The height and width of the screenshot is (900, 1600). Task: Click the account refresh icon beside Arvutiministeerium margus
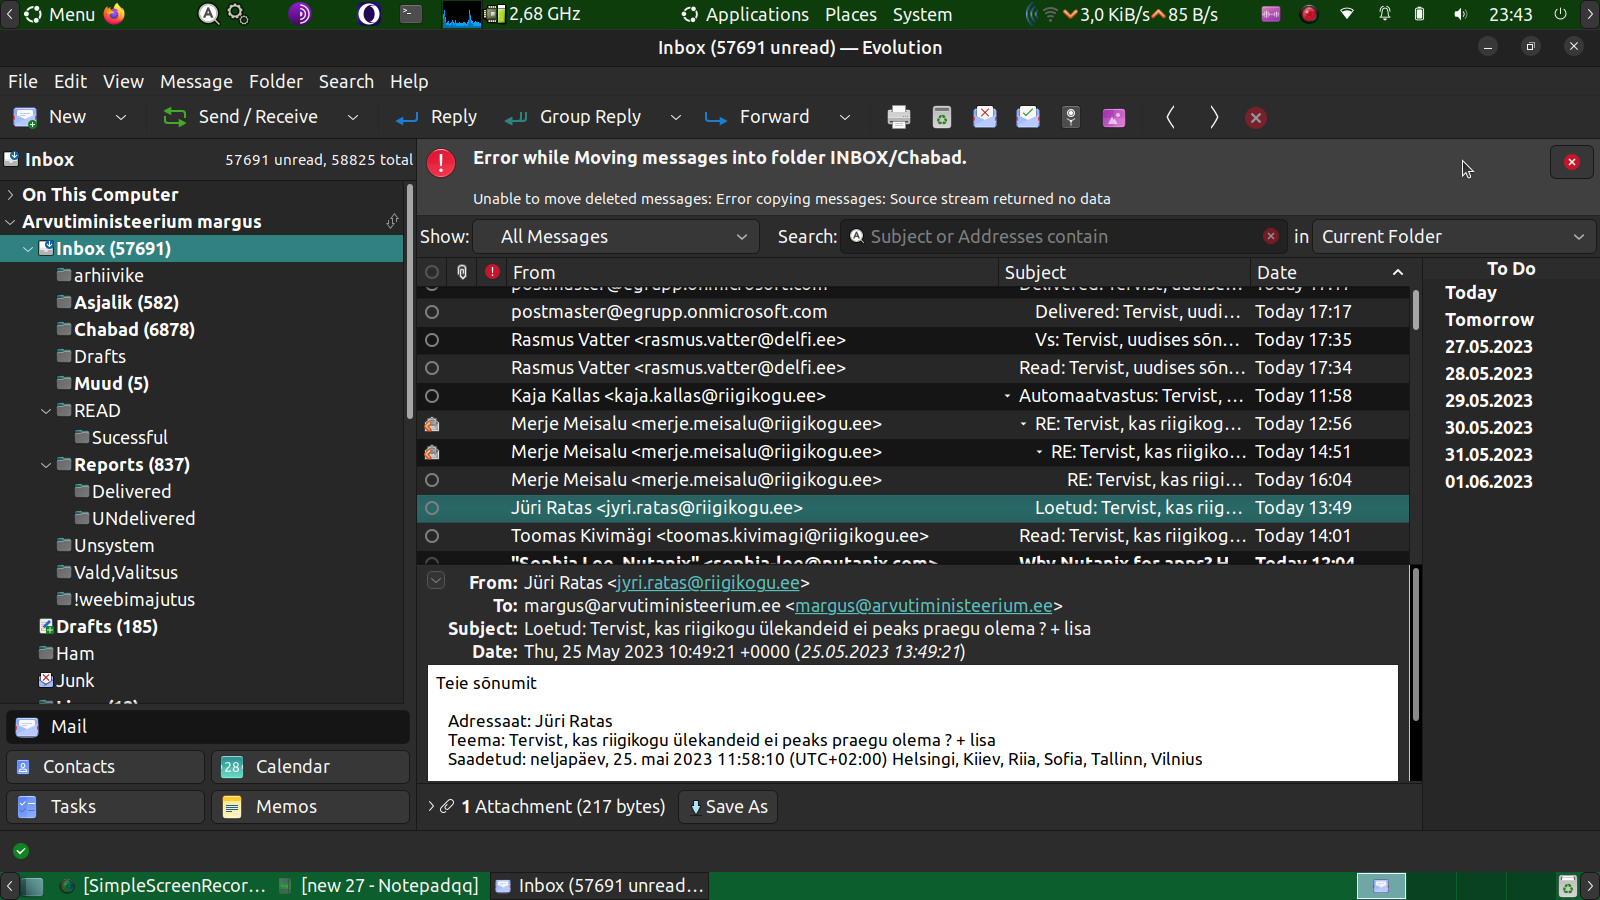pos(392,221)
